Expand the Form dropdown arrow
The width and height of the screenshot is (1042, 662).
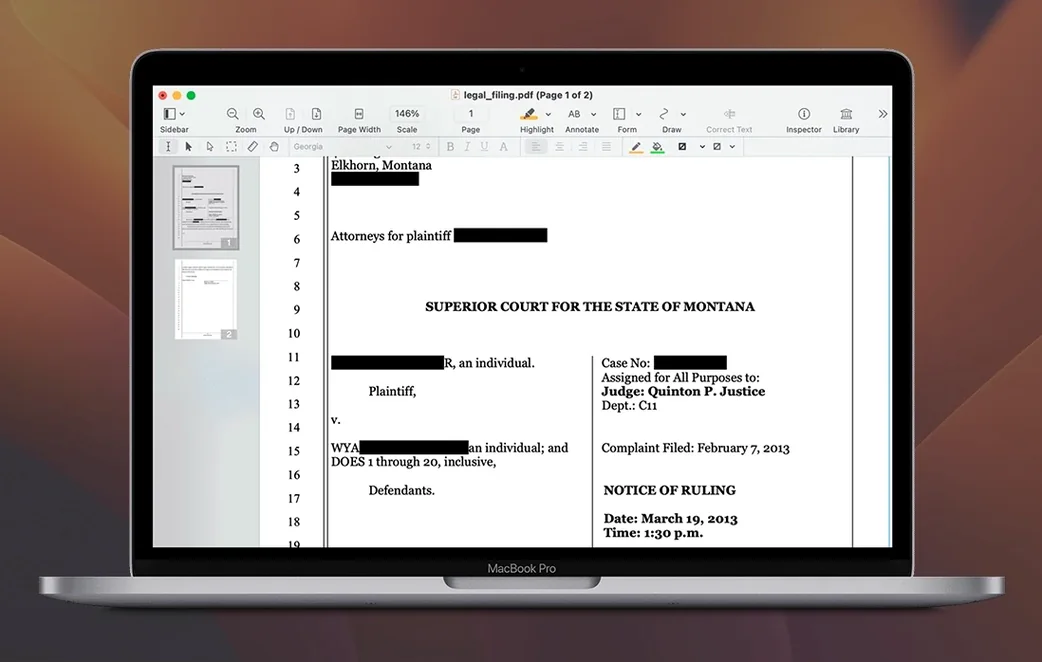(639, 114)
